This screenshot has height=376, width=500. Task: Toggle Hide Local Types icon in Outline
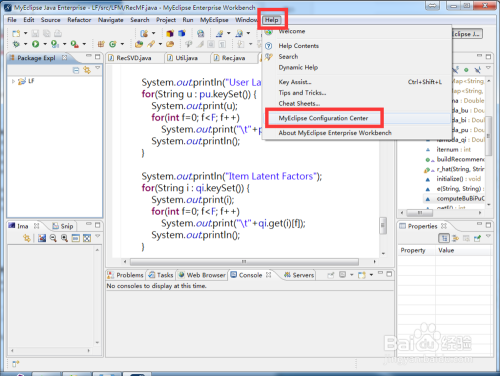click(478, 70)
